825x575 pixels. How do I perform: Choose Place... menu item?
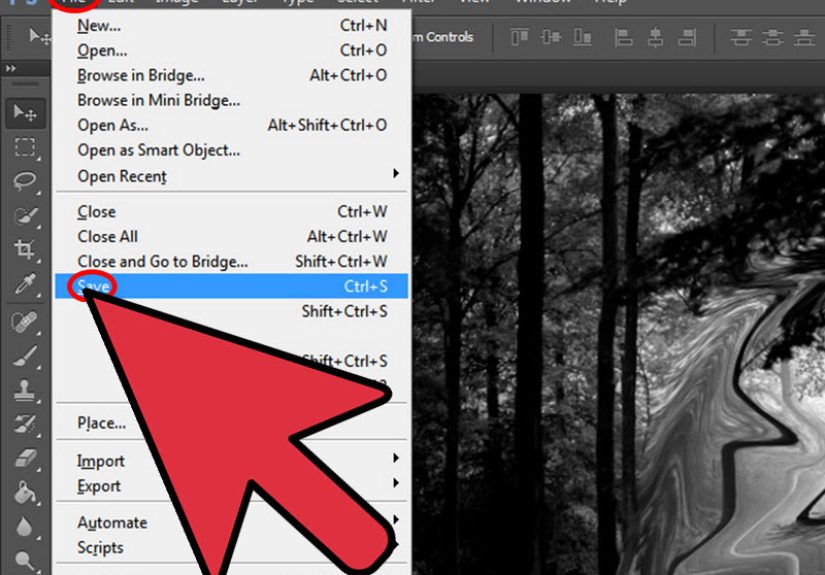232,423
